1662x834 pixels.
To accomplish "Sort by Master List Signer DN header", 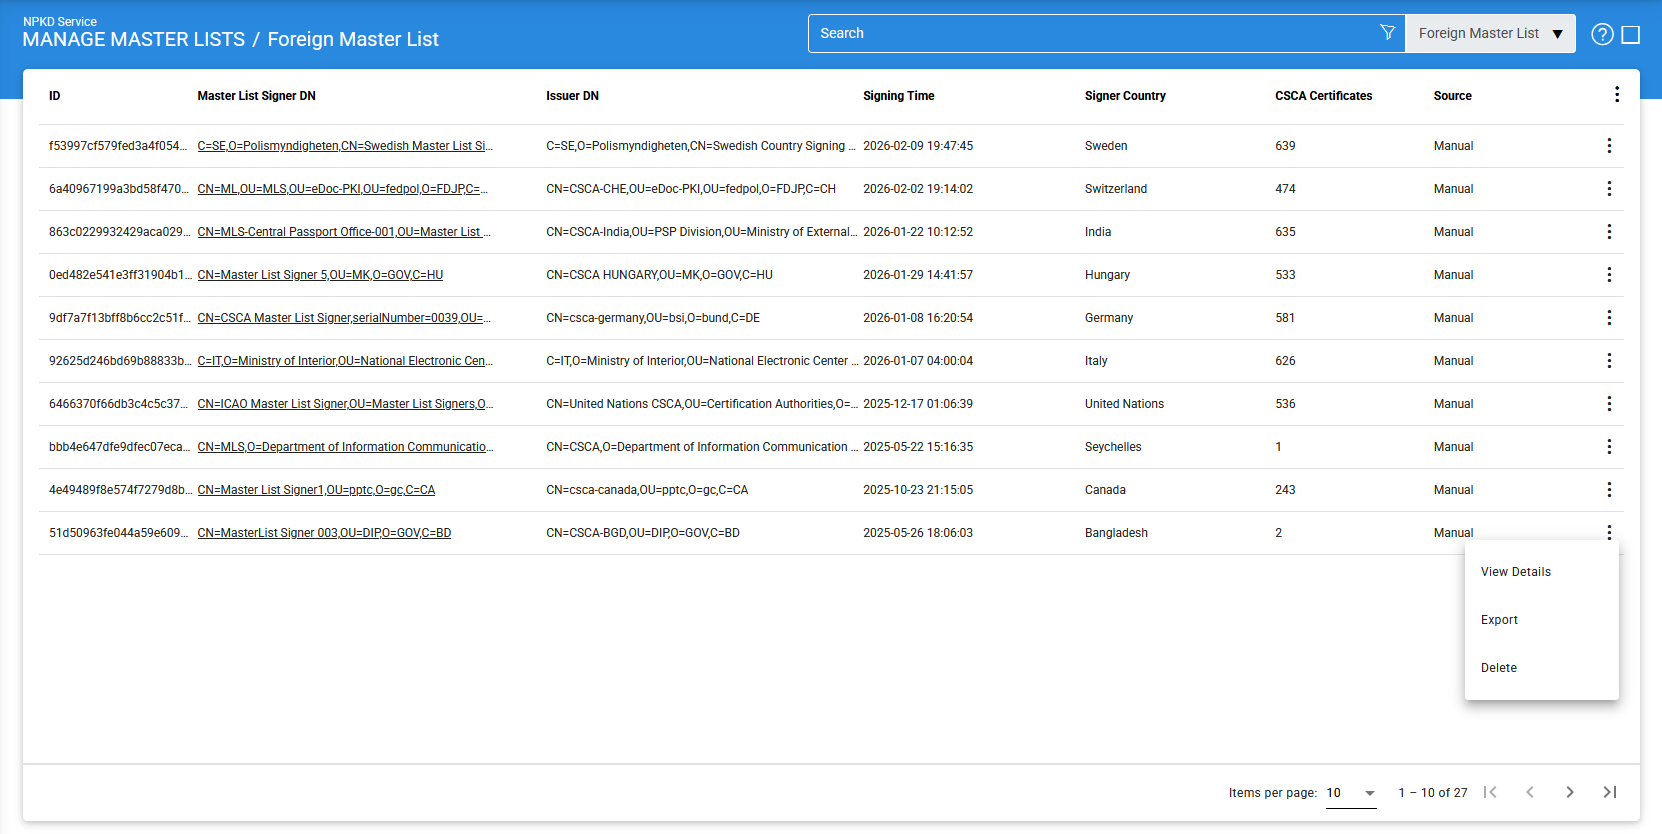I will (x=256, y=96).
